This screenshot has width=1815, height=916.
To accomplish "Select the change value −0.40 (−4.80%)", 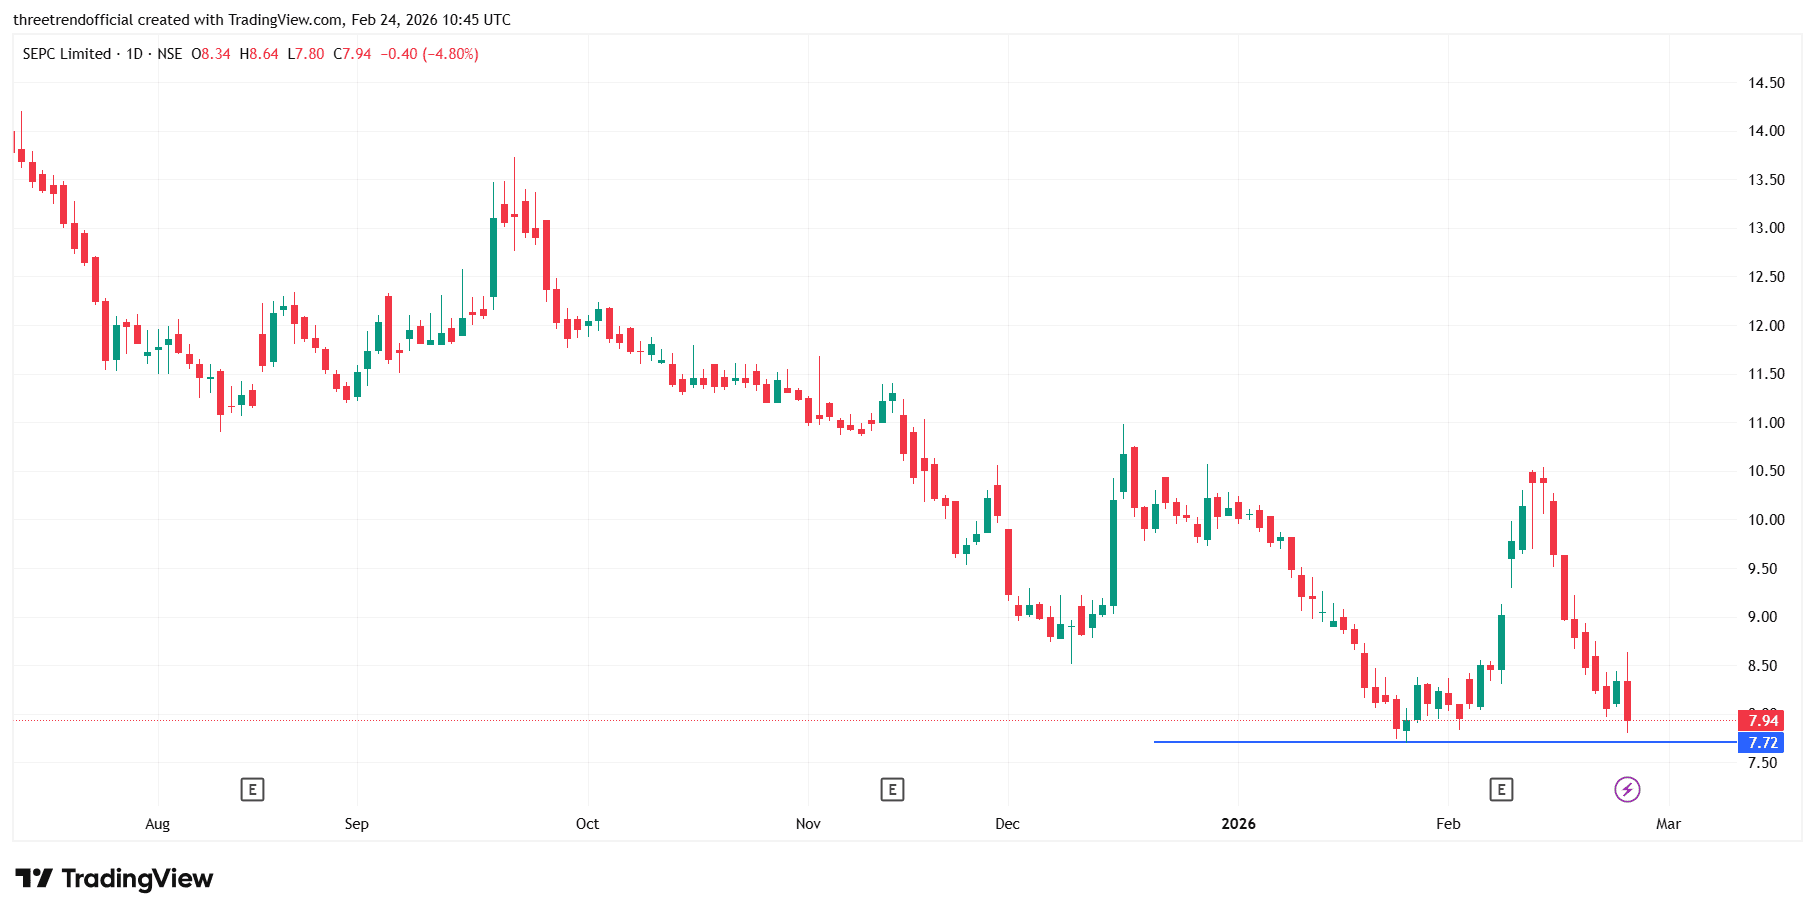I will [x=429, y=54].
